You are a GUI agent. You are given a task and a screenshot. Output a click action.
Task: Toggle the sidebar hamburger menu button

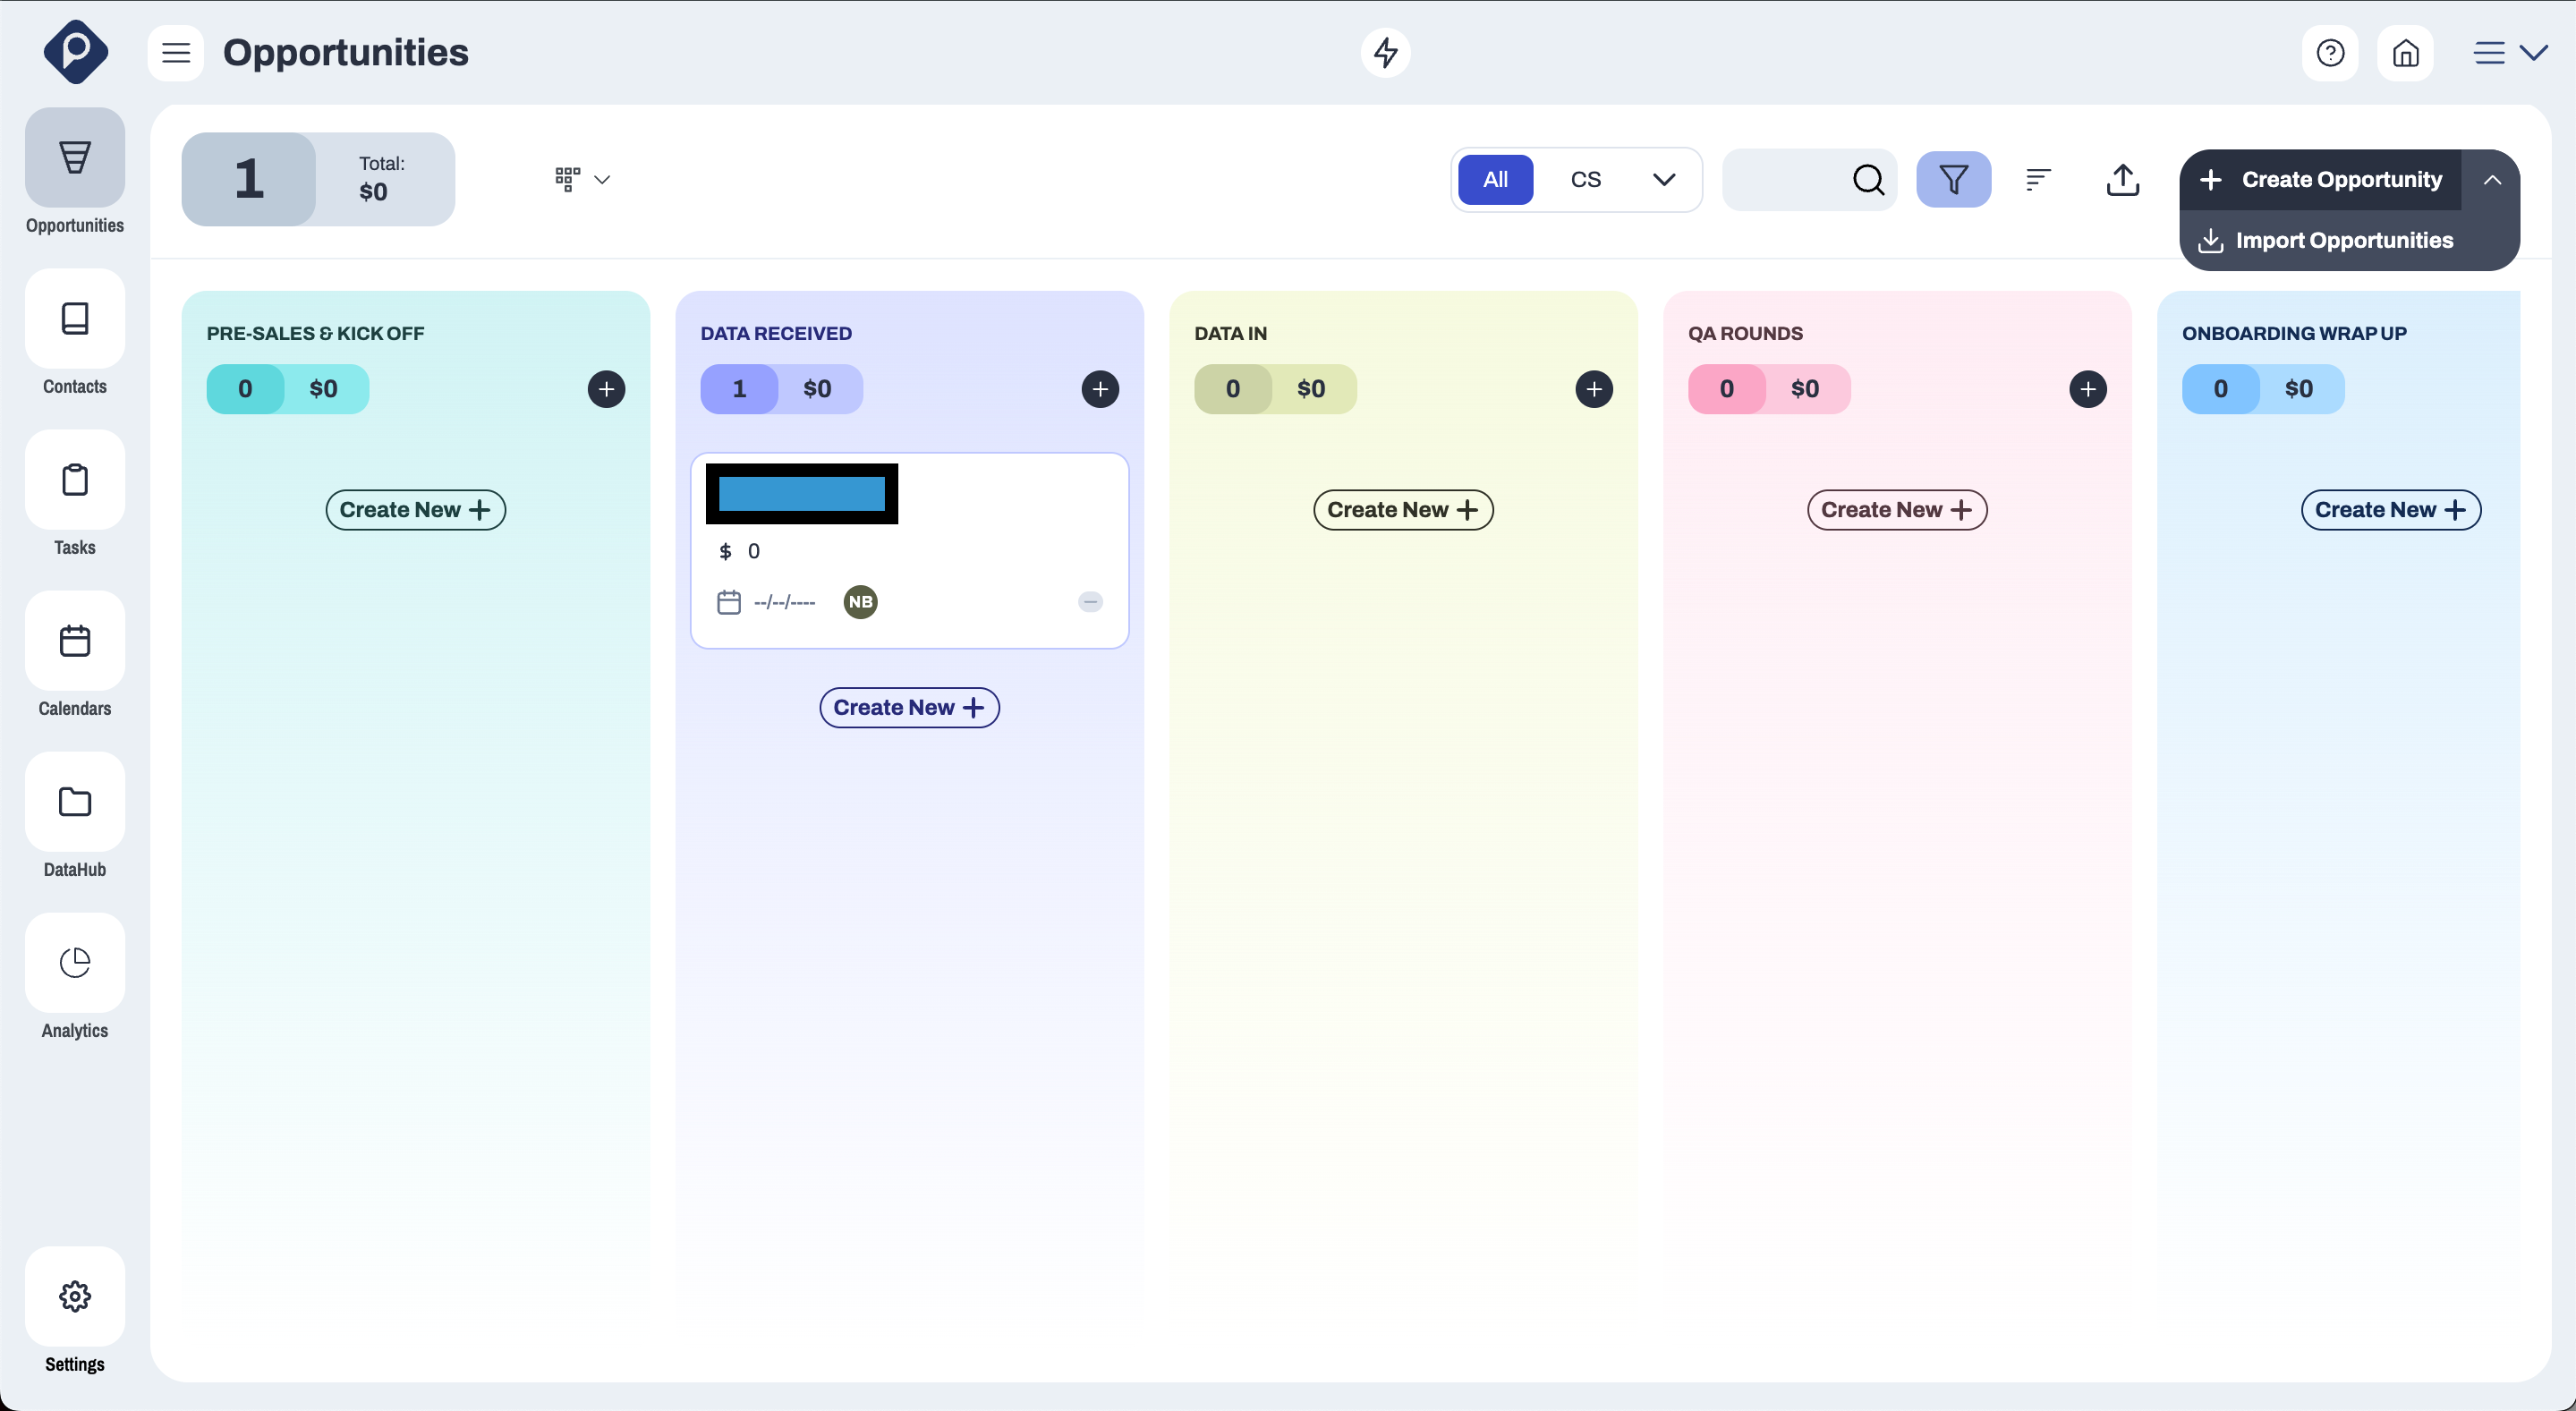pyautogui.click(x=176, y=52)
